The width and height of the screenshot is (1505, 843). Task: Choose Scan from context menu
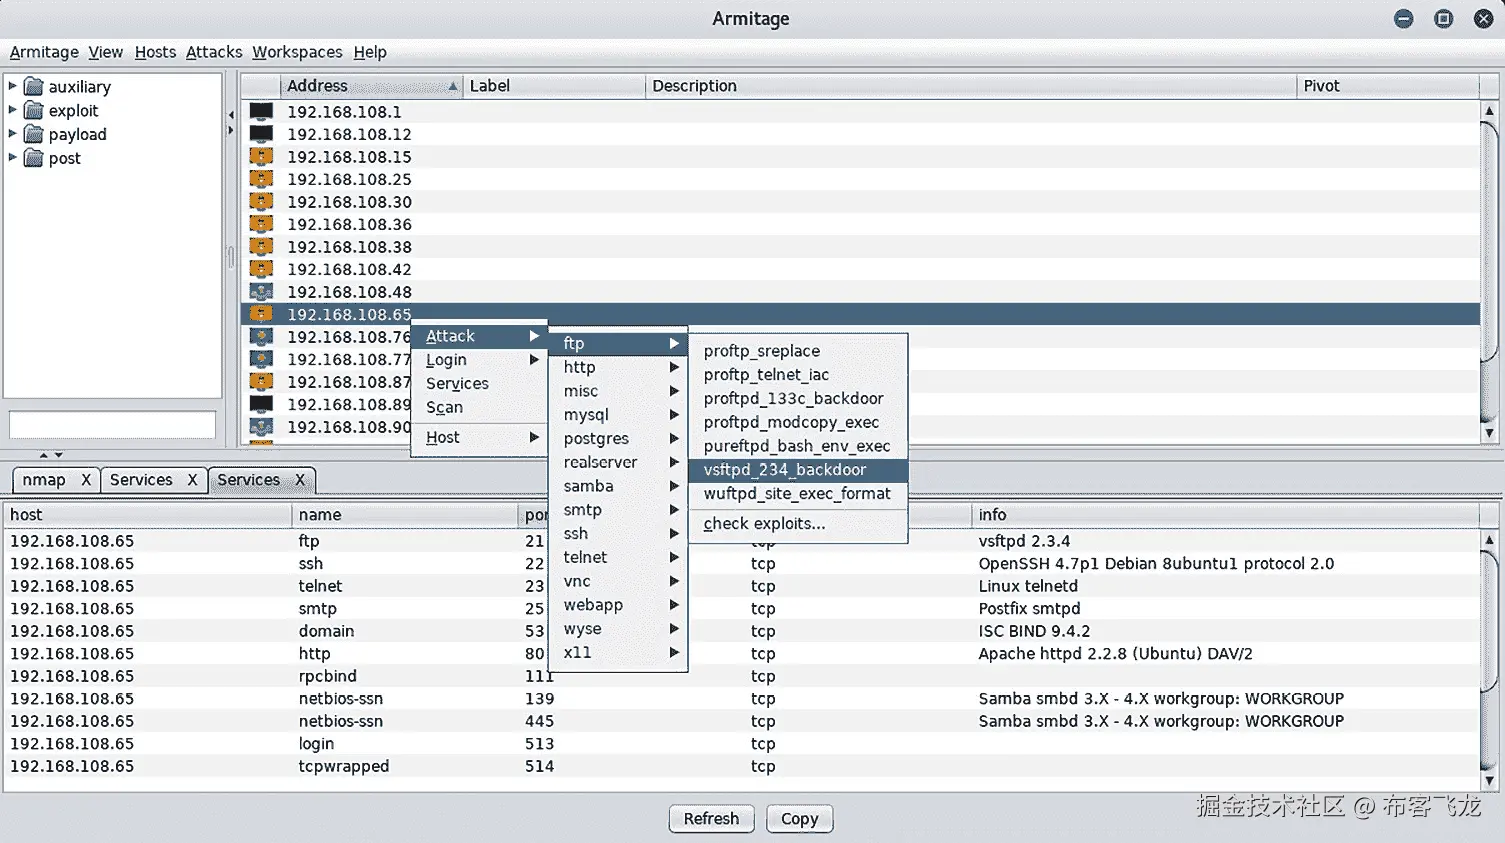[479, 407]
